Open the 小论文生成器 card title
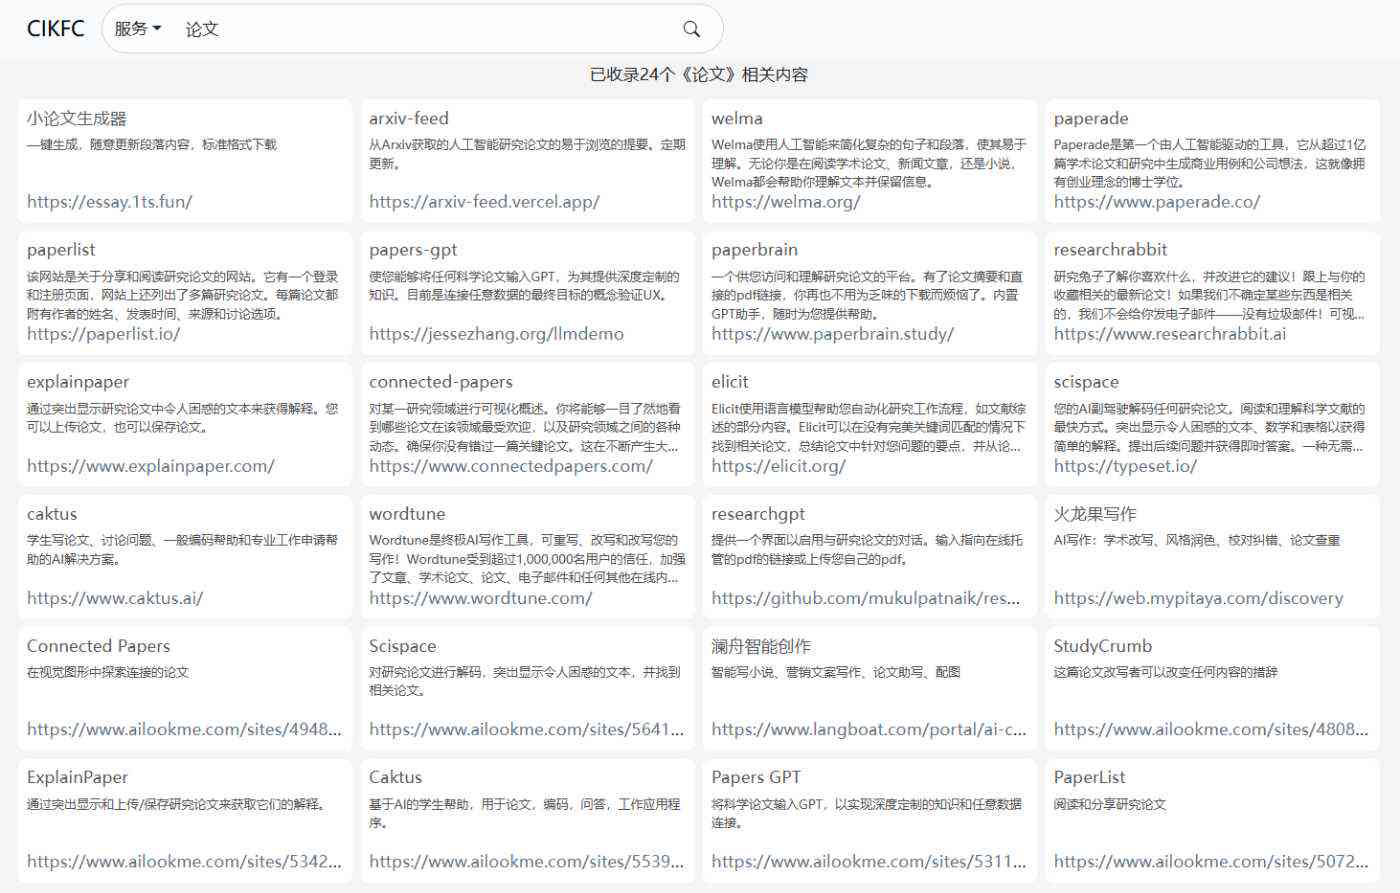This screenshot has height=893, width=1400. 77,118
